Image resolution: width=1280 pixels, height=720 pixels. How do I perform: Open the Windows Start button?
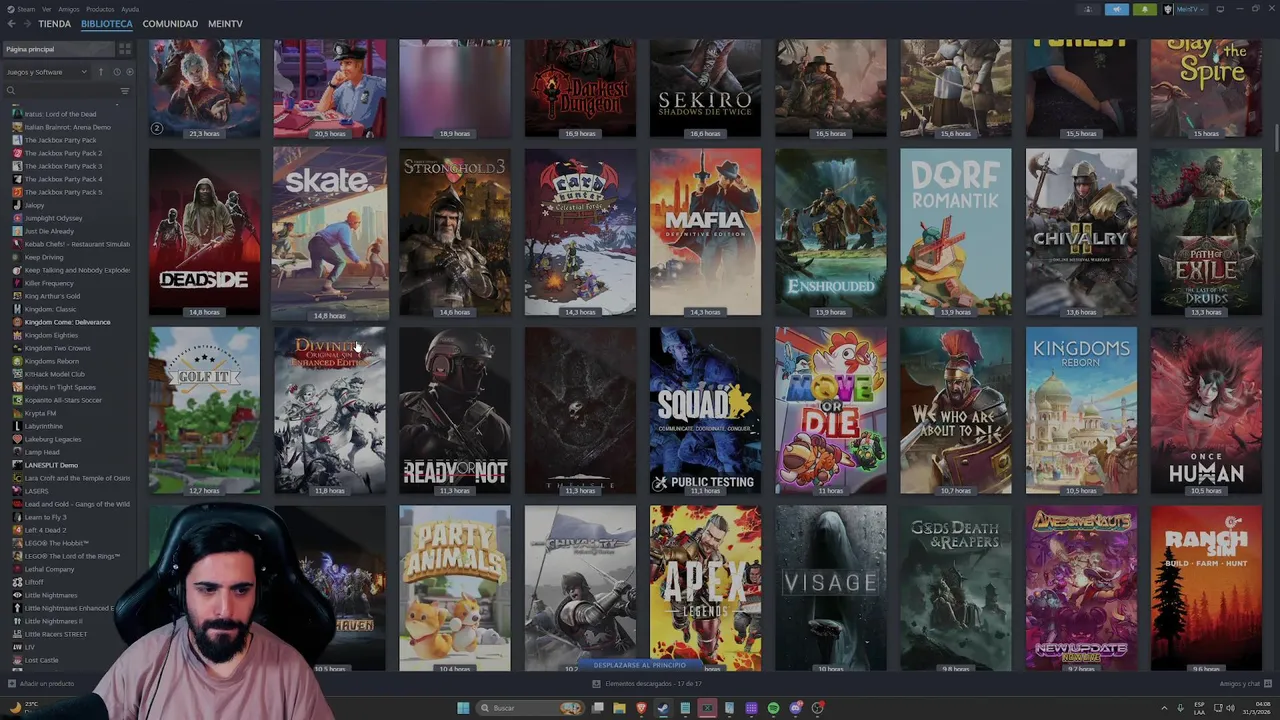click(x=463, y=708)
